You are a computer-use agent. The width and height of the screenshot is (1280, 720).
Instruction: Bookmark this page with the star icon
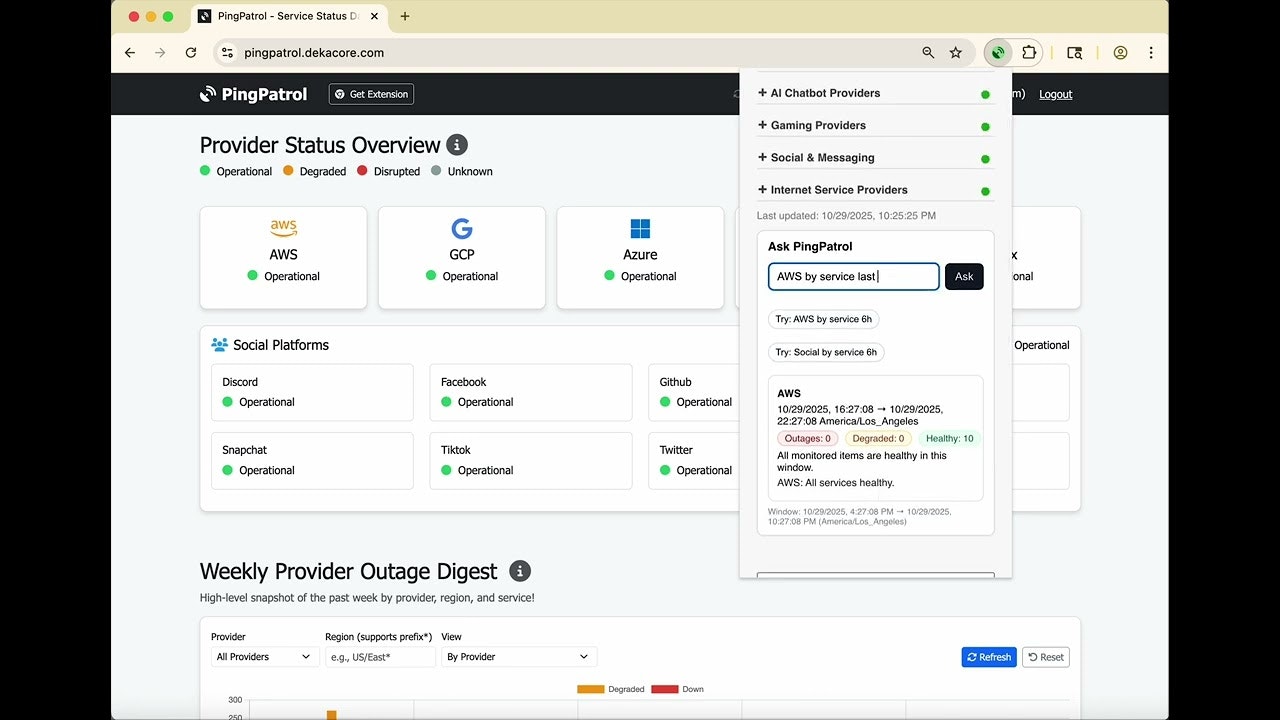pyautogui.click(x=956, y=53)
